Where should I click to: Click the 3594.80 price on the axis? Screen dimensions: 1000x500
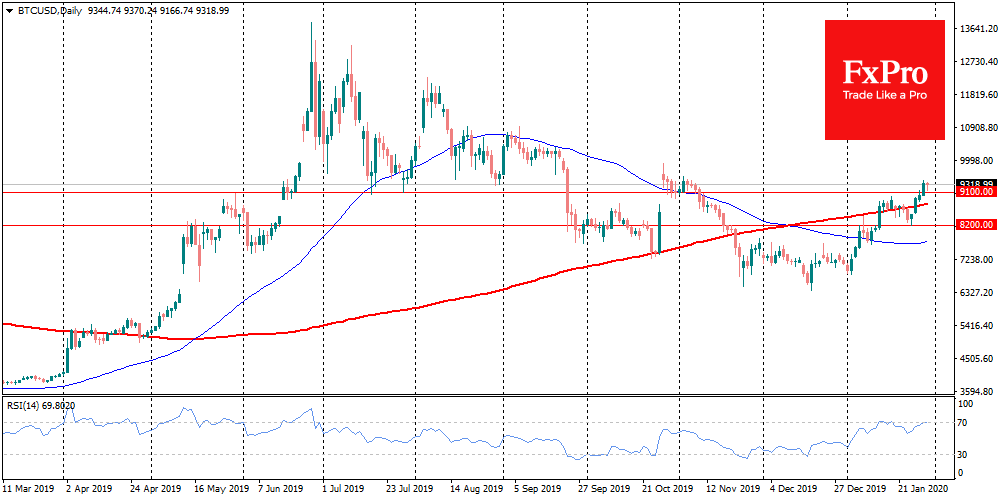click(x=976, y=392)
